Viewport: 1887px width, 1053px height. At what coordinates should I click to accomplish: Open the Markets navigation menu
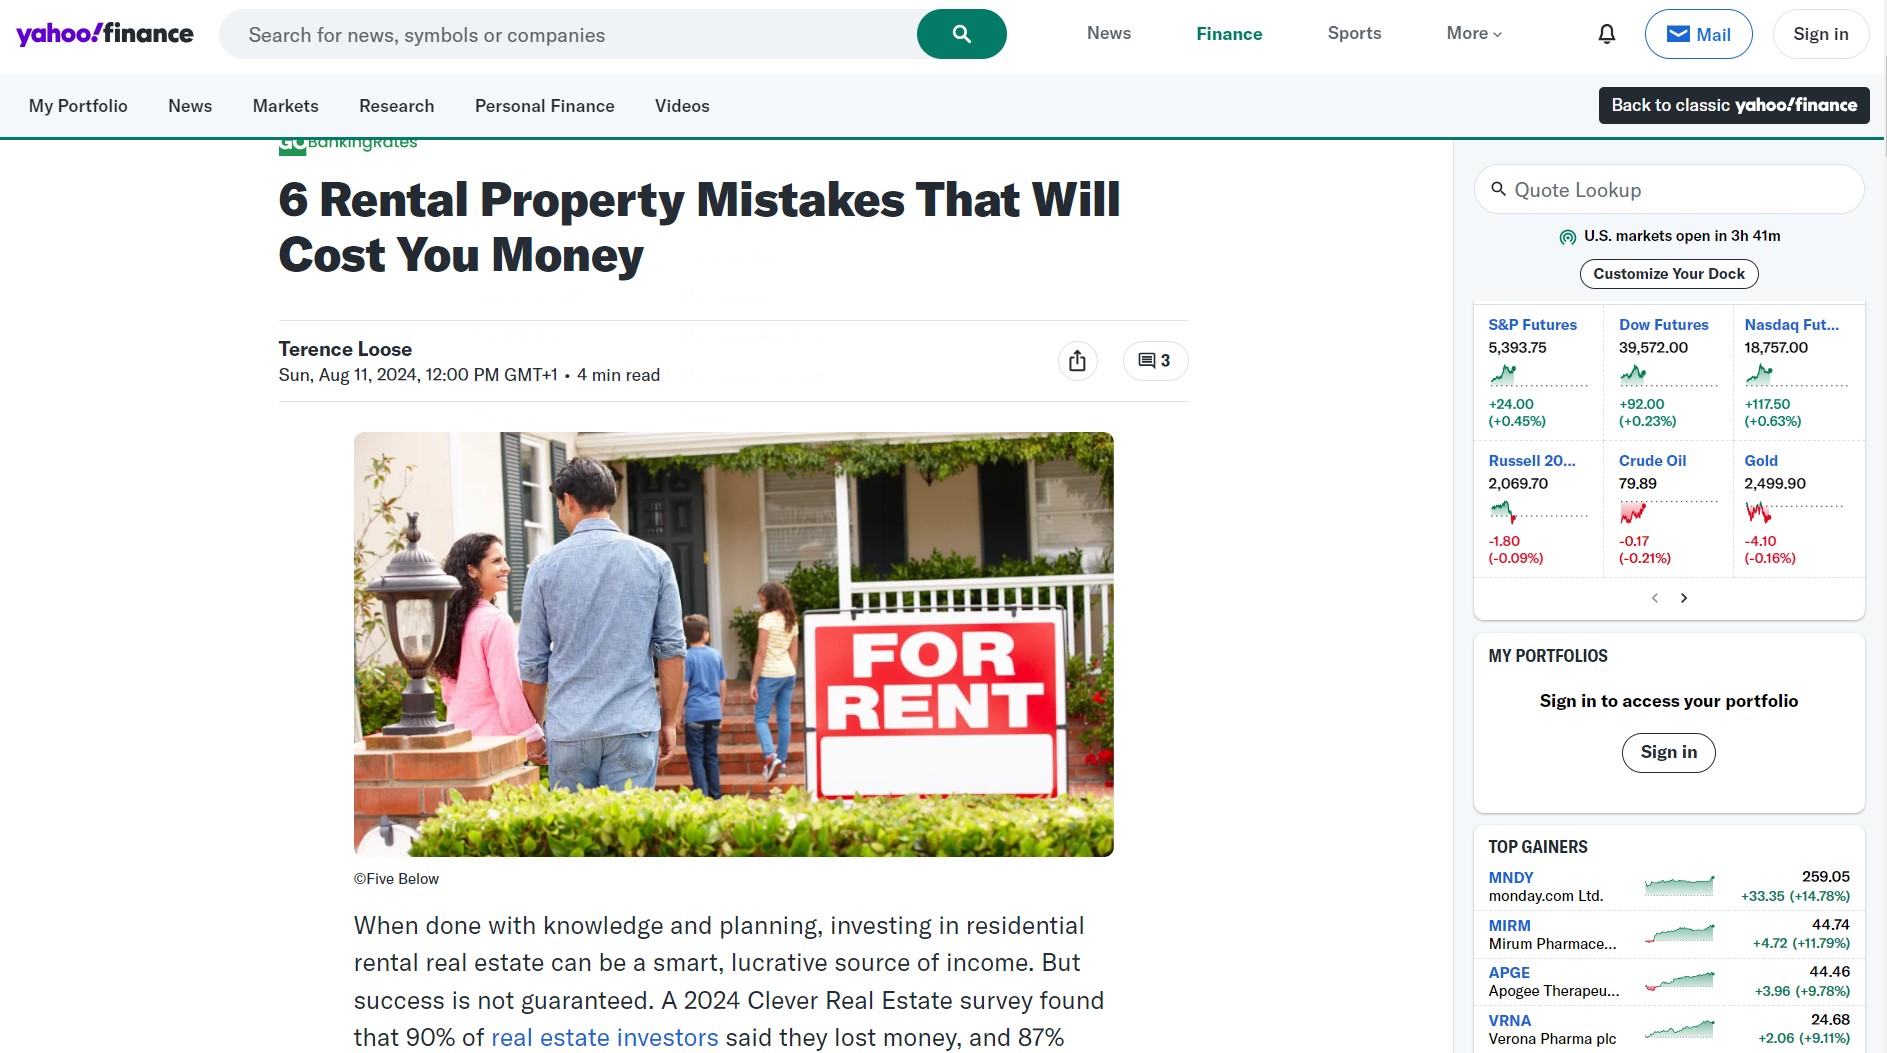click(x=285, y=106)
